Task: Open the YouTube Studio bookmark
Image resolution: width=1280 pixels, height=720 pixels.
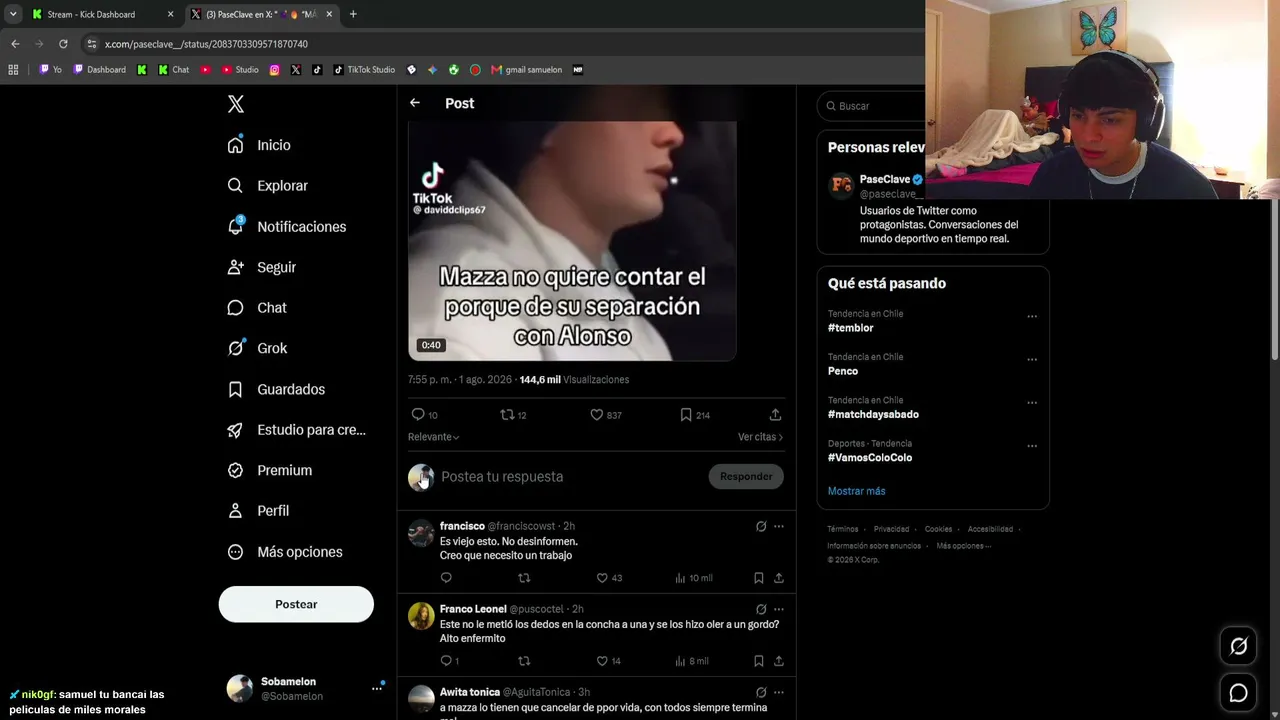Action: point(240,70)
